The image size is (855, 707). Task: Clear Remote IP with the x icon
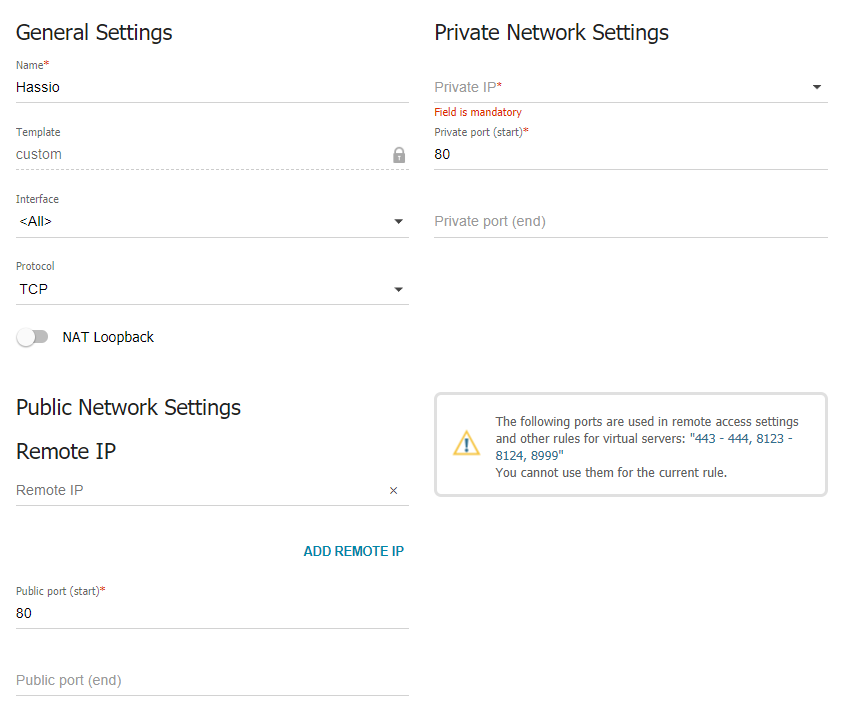pyautogui.click(x=393, y=491)
